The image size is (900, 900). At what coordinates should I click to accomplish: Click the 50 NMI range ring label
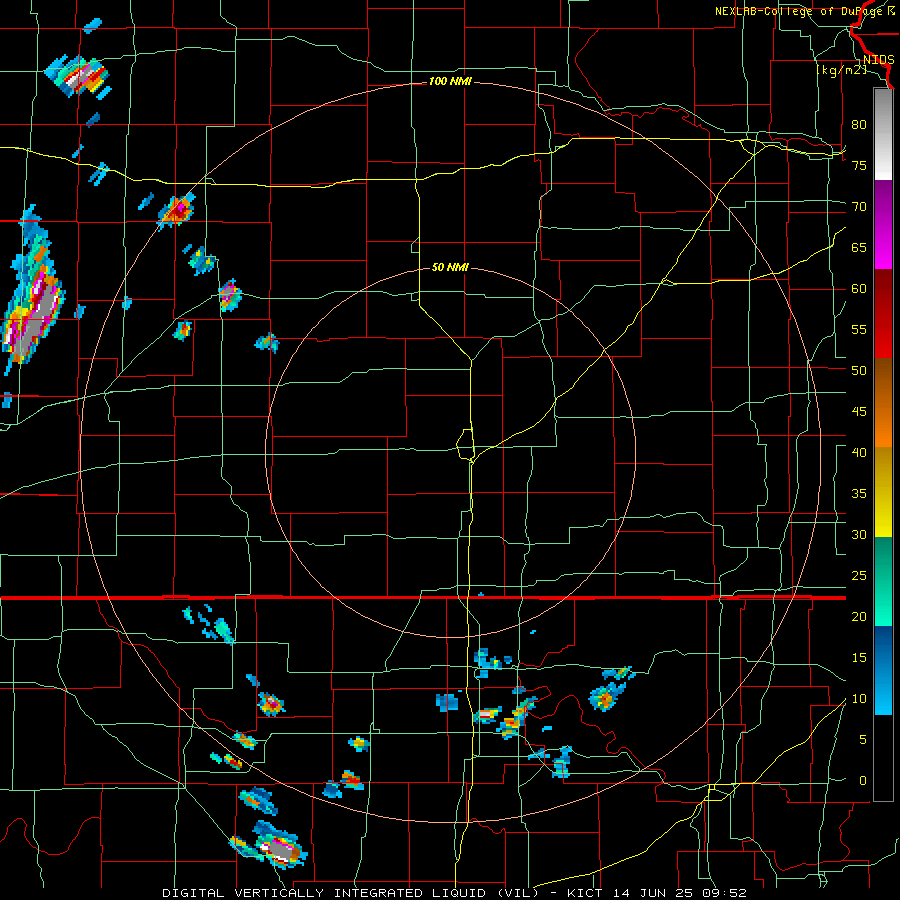pyautogui.click(x=450, y=267)
